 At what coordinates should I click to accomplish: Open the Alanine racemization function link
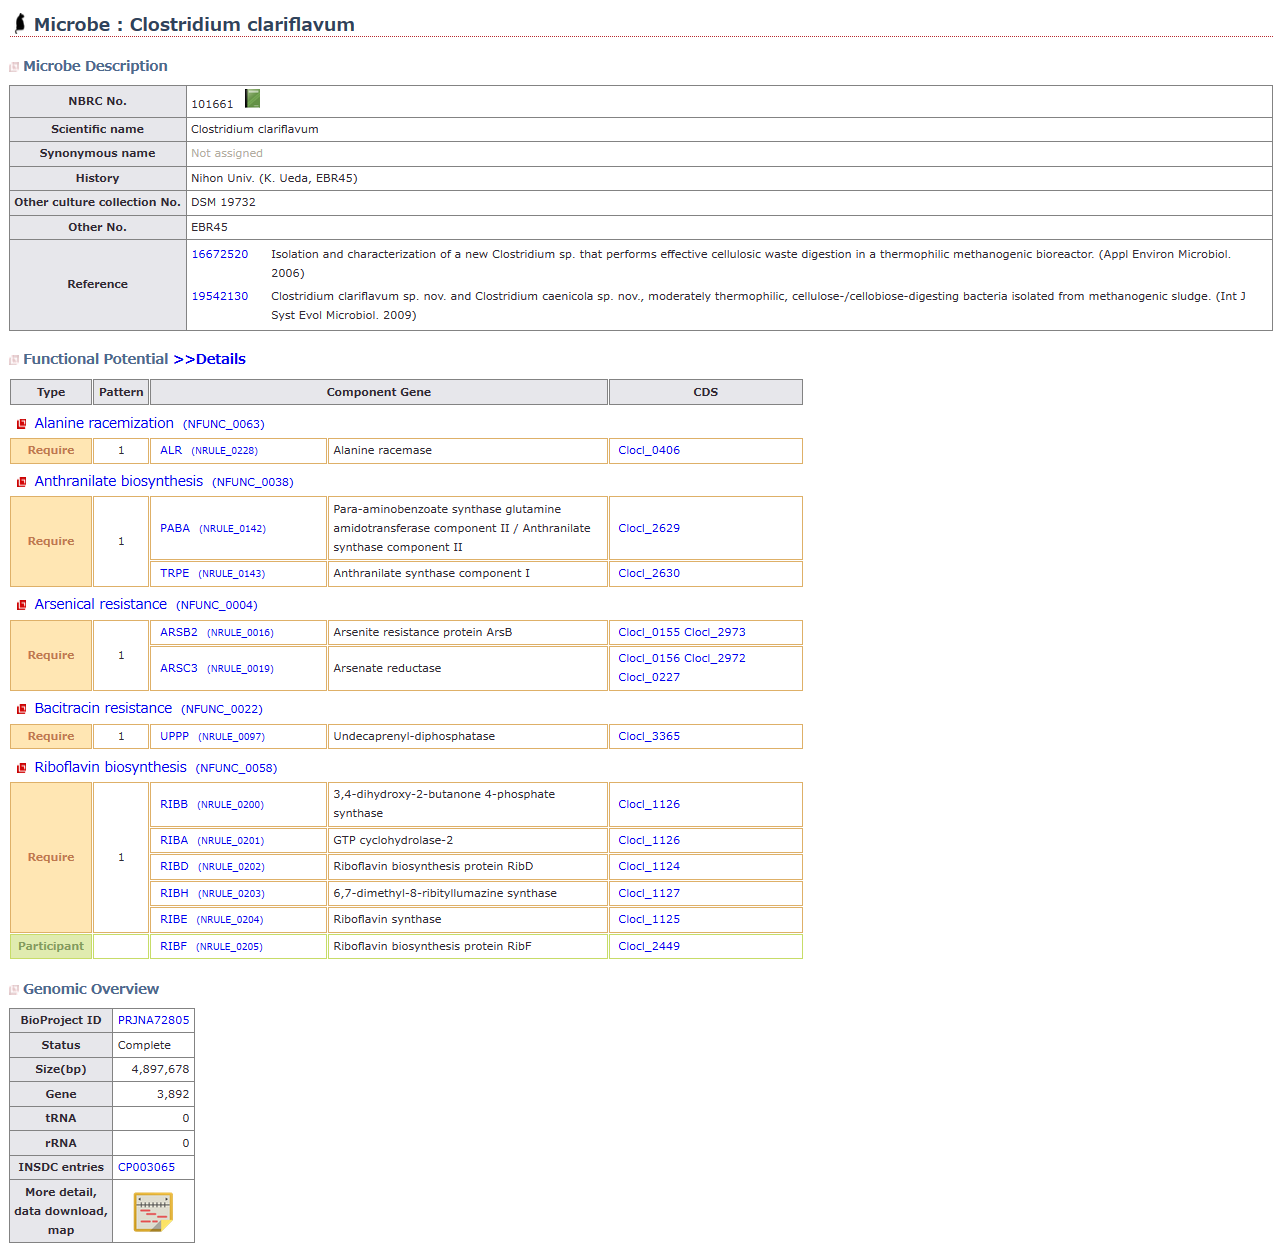104,423
